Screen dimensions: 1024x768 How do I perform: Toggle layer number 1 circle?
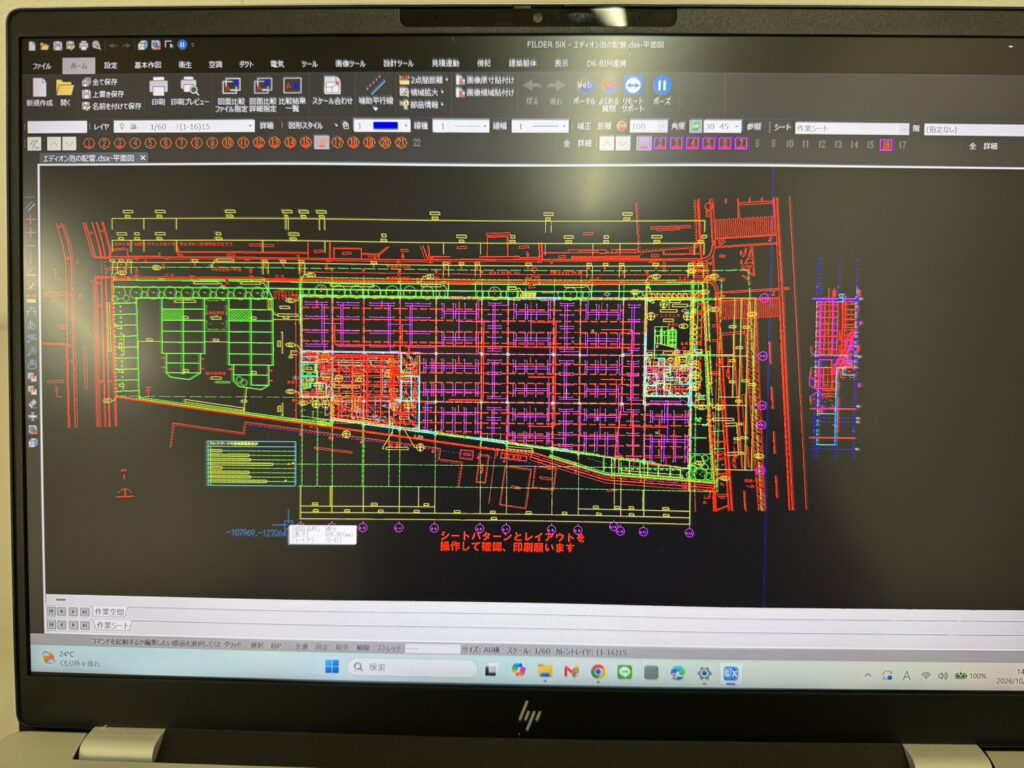click(88, 143)
